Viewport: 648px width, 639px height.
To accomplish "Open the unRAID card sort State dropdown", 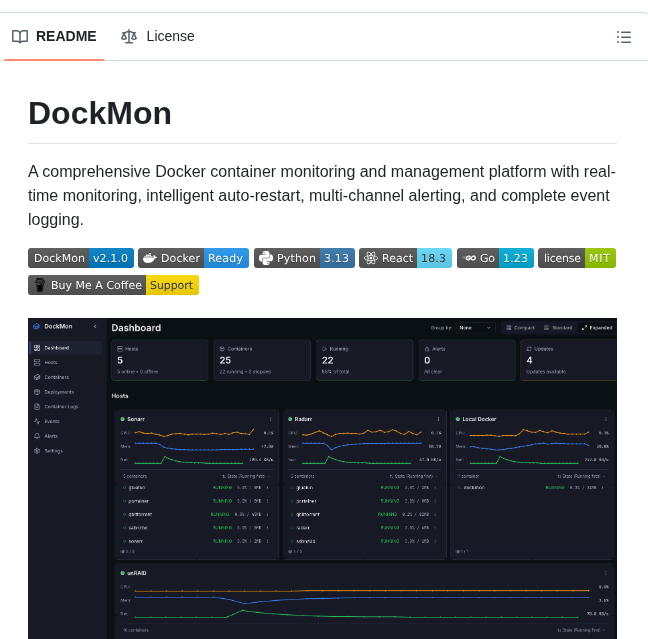I will (x=581, y=630).
